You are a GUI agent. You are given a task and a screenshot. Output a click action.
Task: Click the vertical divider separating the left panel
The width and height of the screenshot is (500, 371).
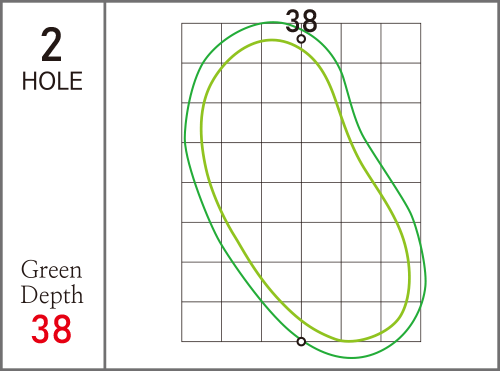[105, 185]
